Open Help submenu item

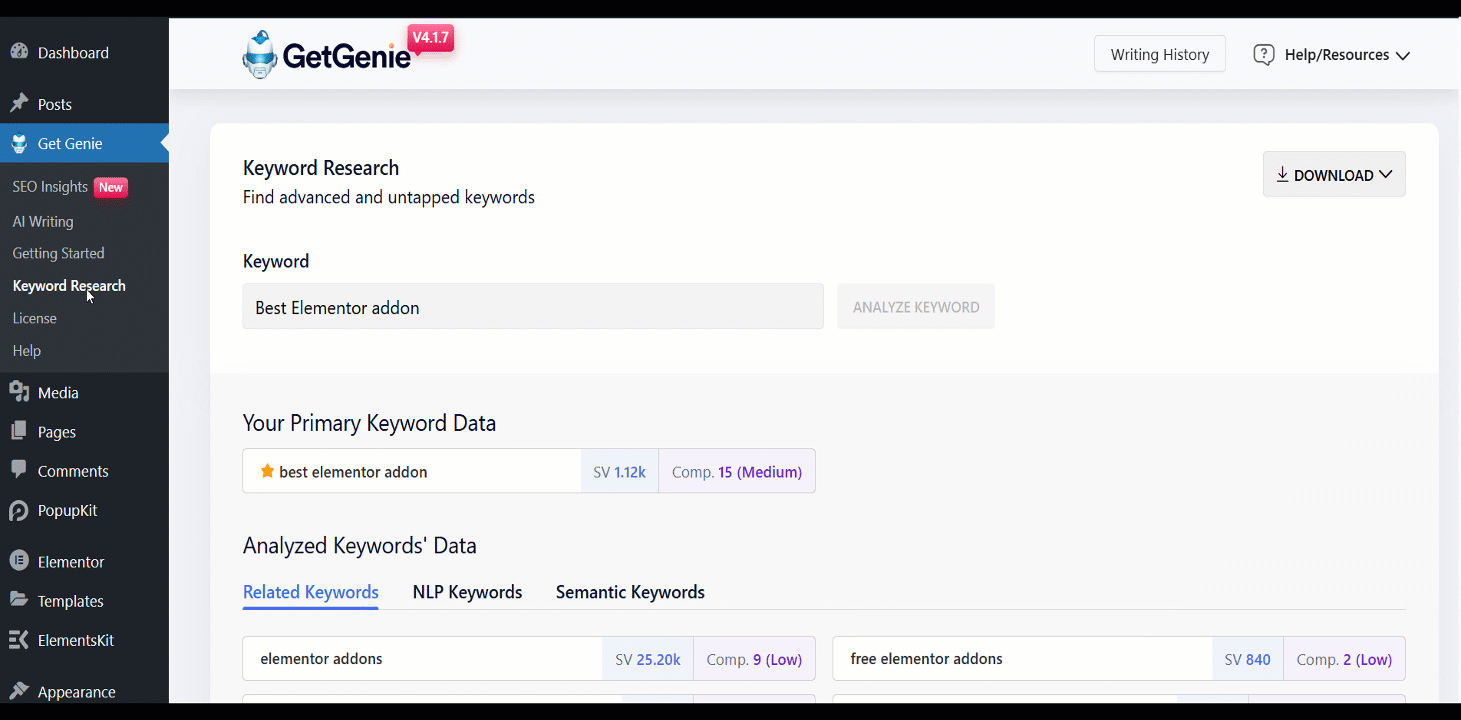(x=27, y=350)
